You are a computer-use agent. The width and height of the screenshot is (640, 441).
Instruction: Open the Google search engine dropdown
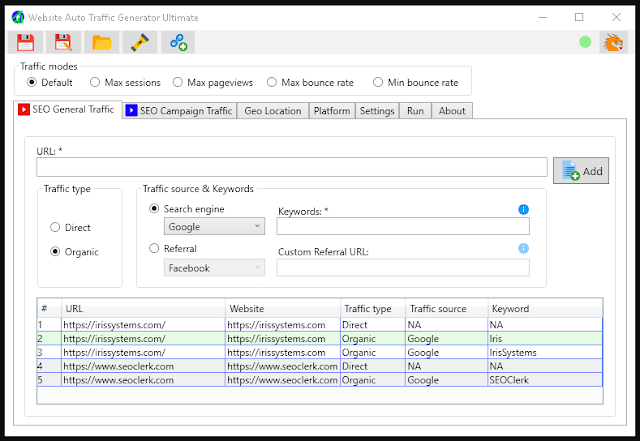point(214,226)
